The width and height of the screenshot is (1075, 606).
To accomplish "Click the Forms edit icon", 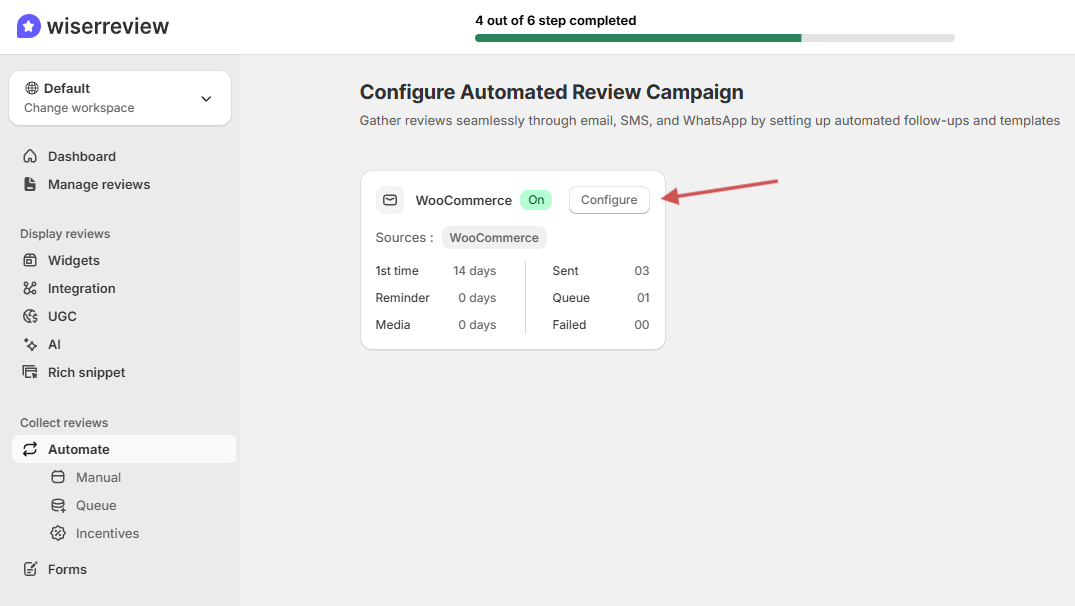I will (x=30, y=569).
